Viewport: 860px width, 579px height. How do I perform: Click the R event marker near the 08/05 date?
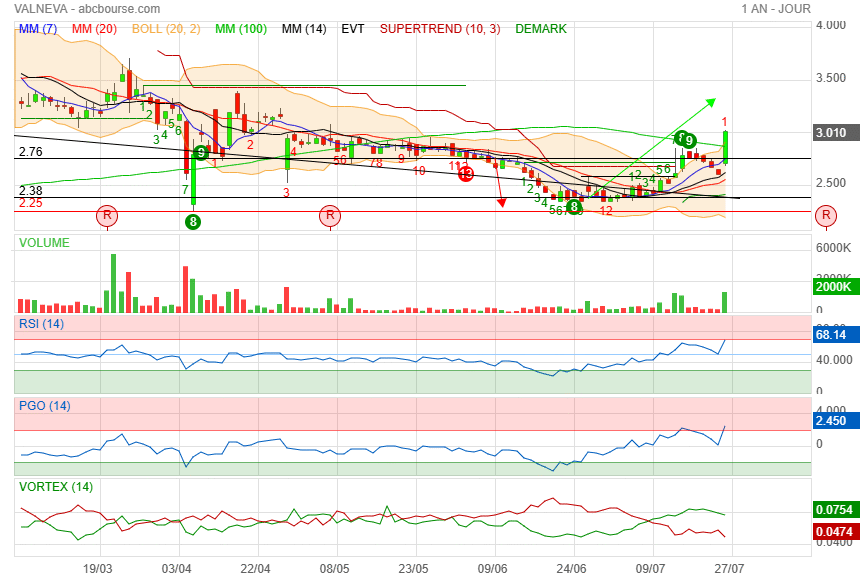(330, 215)
